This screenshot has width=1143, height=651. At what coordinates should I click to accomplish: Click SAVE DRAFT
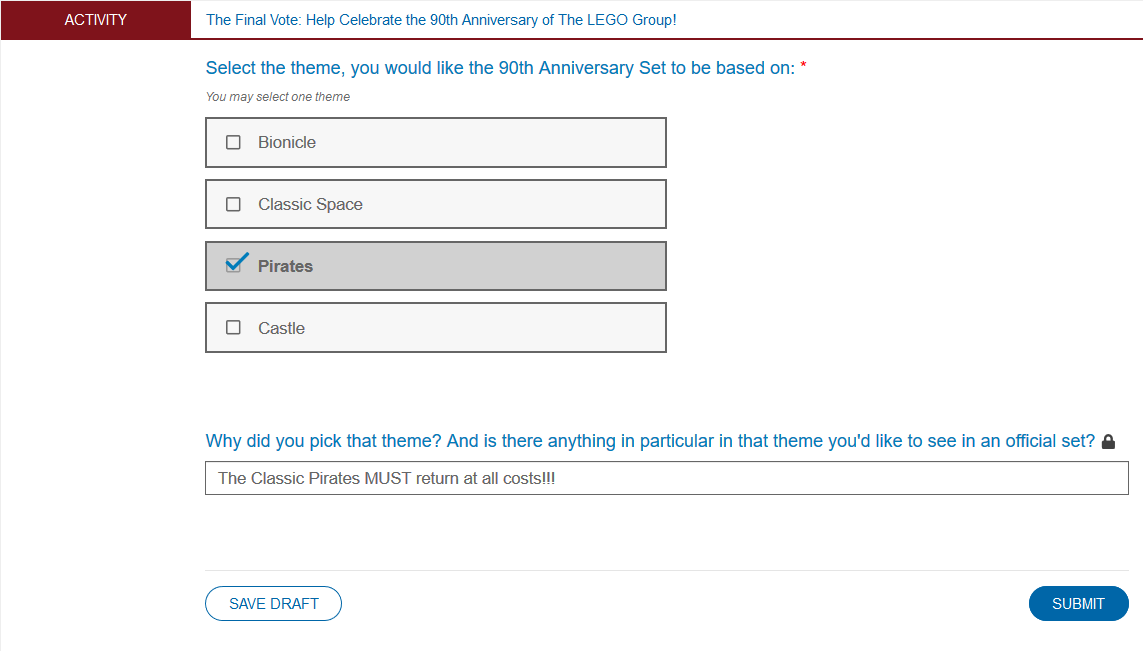pos(273,604)
